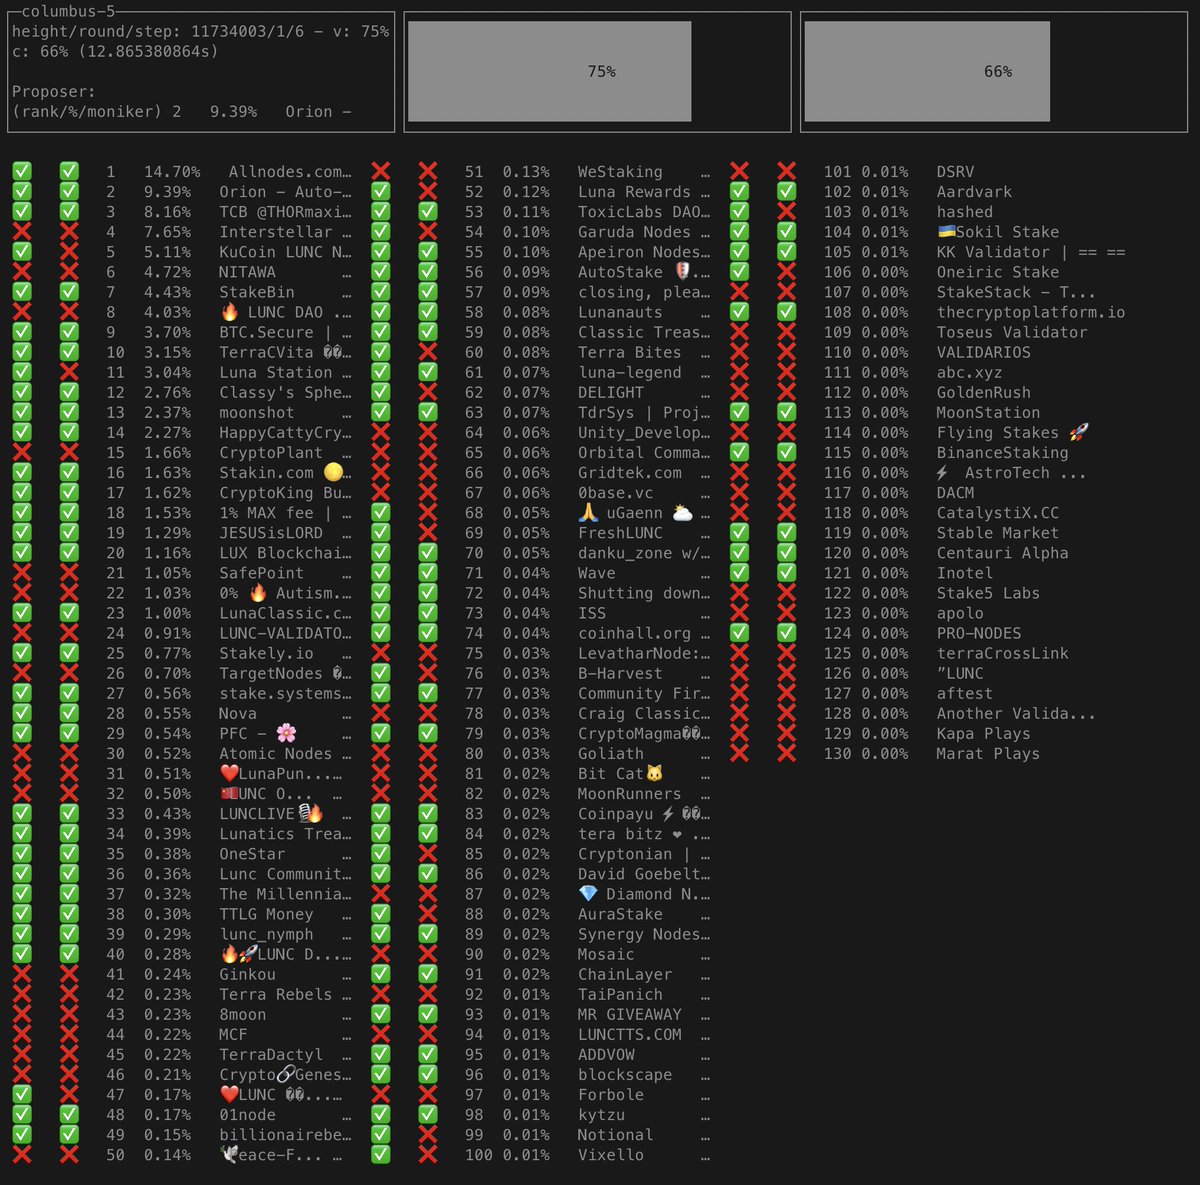Image resolution: width=1200 pixels, height=1185 pixels.
Task: Click the prevote red cross for Marat Plays row 130
Action: tap(740, 753)
